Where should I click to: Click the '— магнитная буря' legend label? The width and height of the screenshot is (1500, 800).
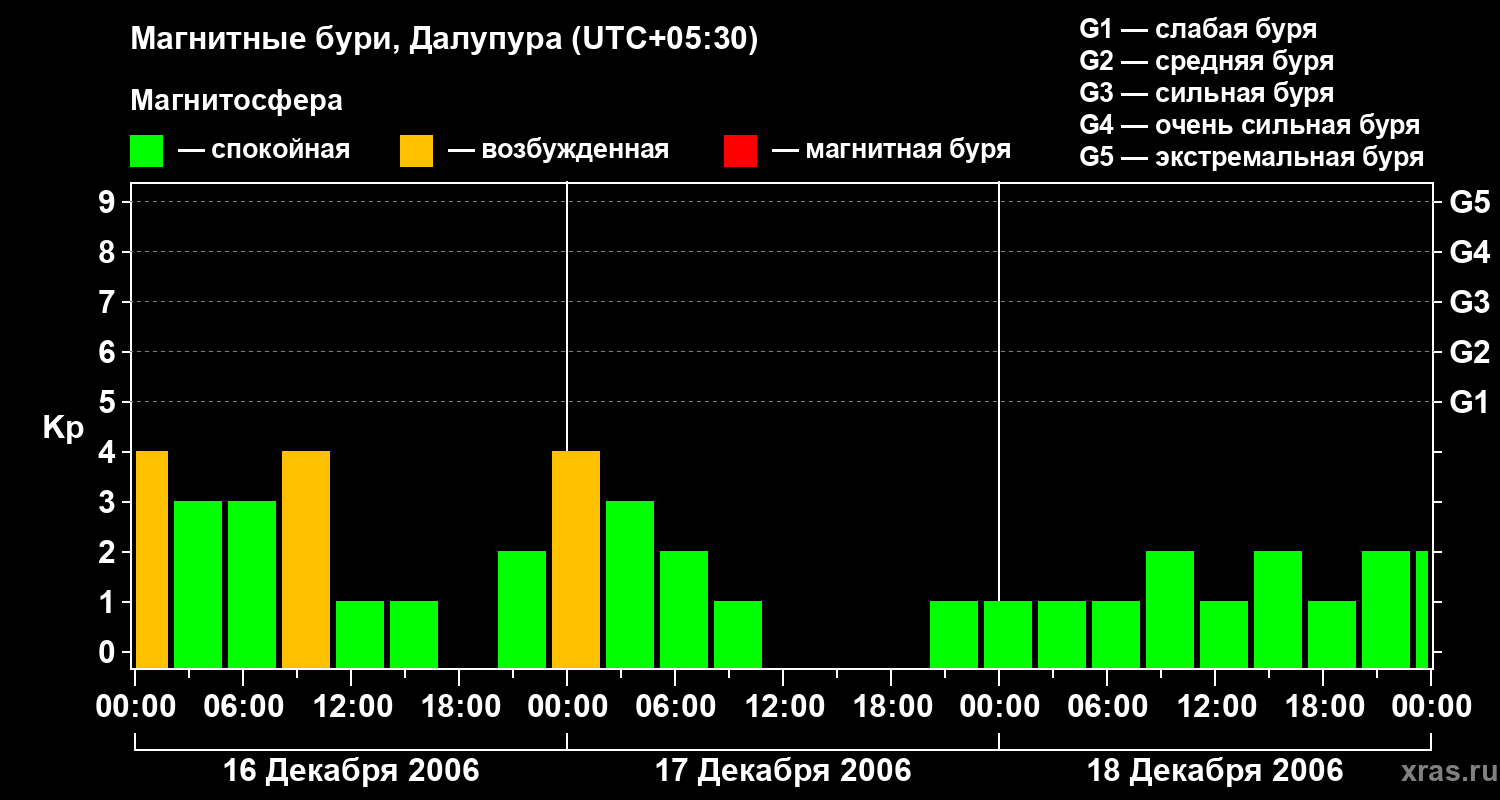[x=892, y=150]
